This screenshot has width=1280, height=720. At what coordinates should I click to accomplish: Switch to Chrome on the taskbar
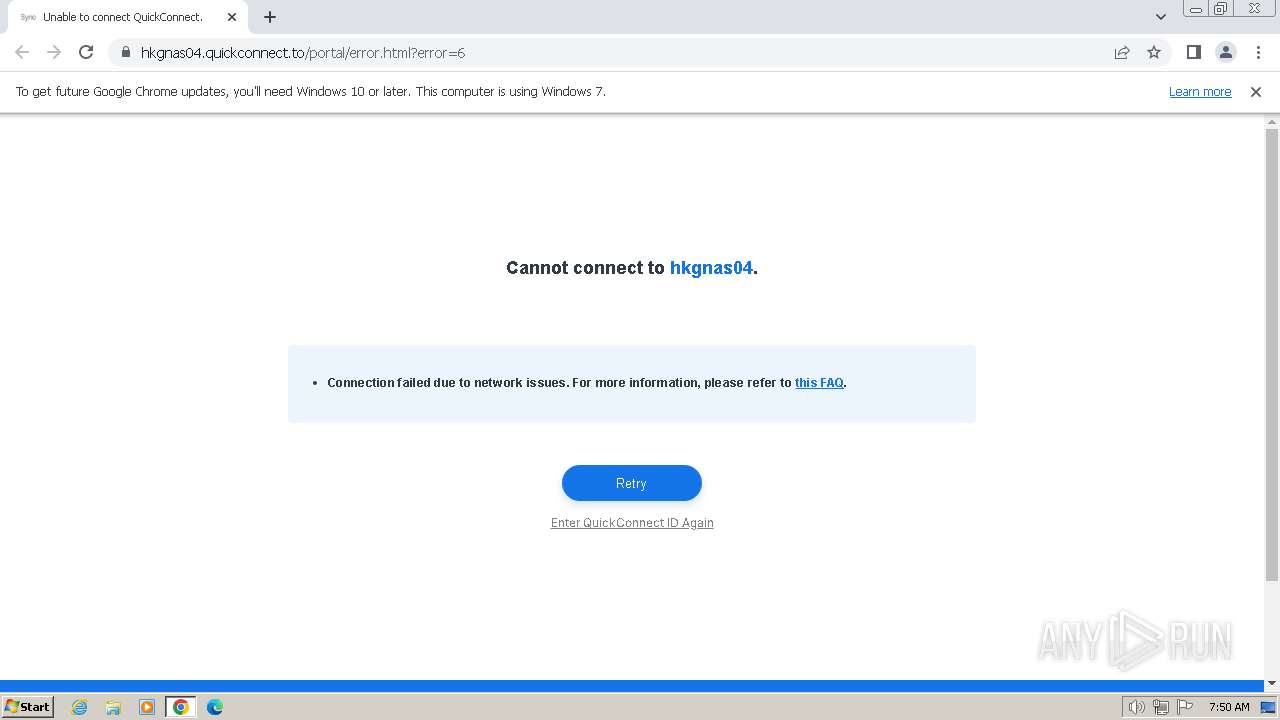[181, 707]
